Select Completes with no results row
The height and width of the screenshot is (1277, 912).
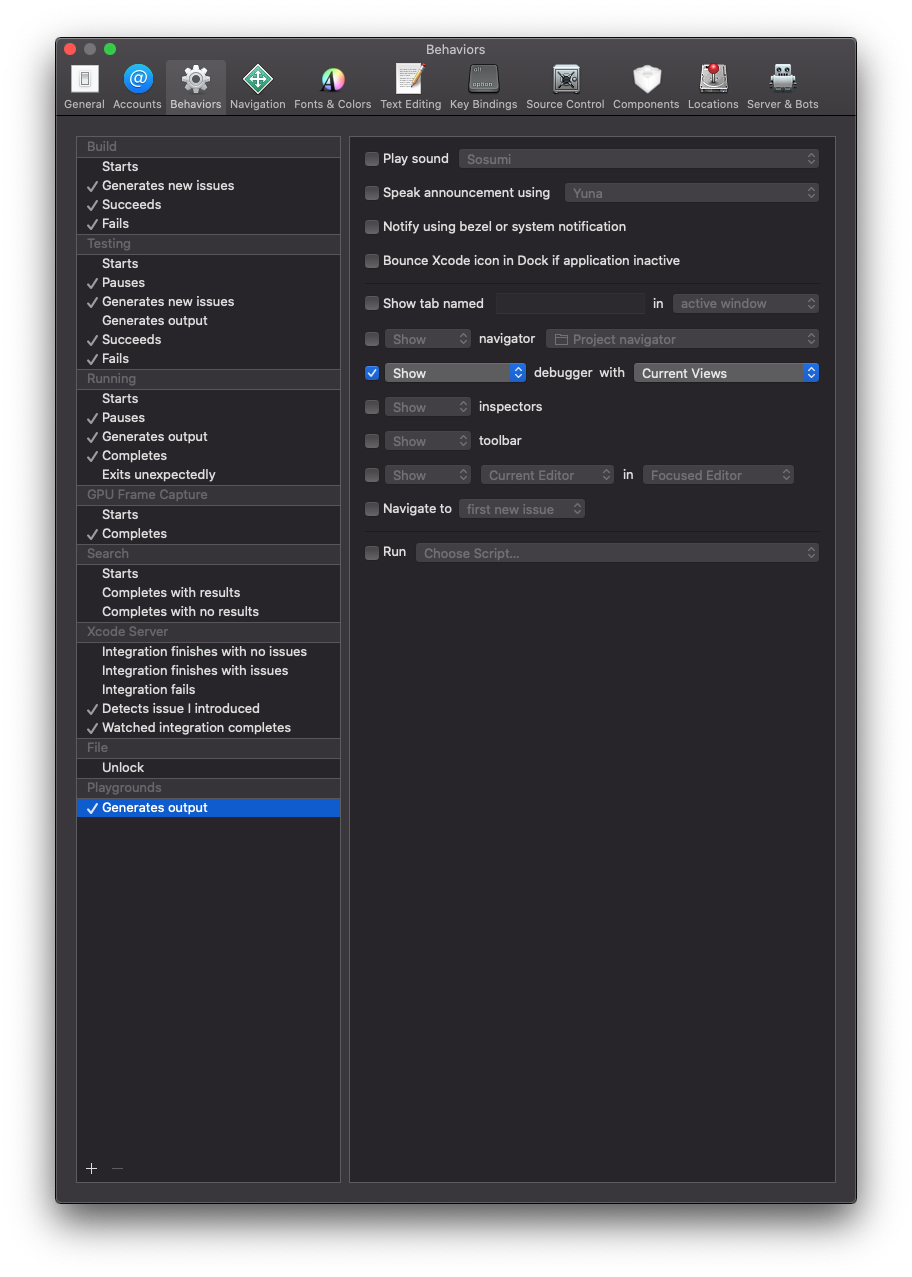[x=208, y=612]
